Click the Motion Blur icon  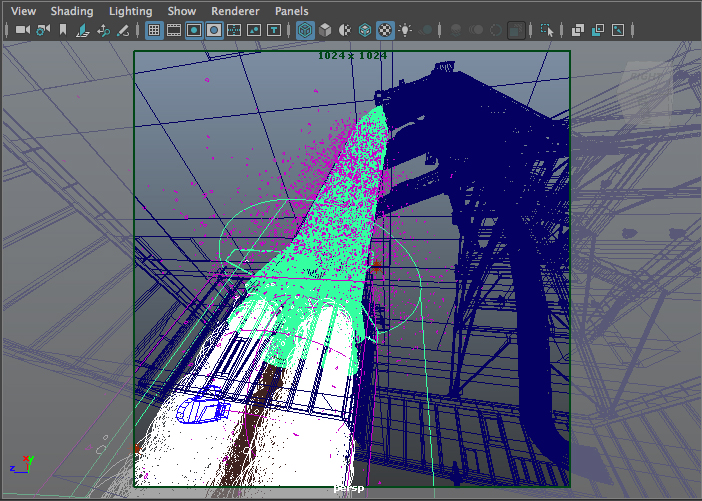pos(475,30)
